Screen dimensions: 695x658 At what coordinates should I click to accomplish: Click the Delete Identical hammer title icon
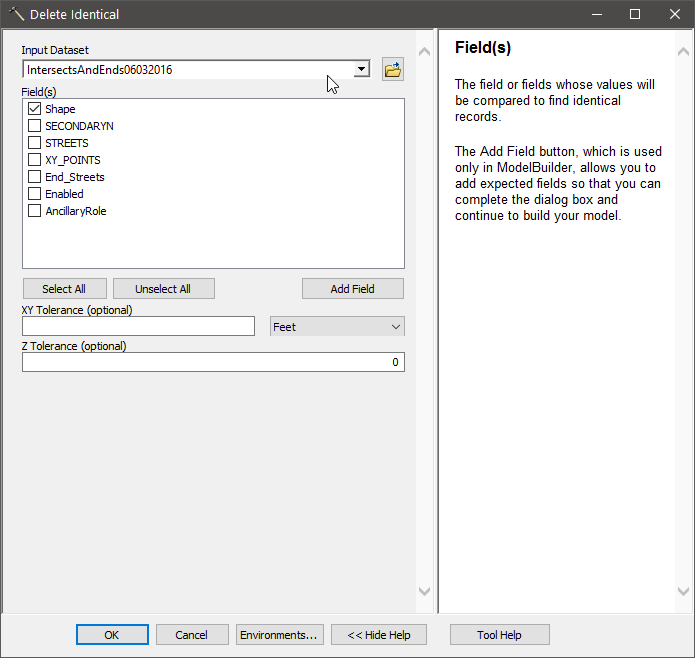(16, 14)
